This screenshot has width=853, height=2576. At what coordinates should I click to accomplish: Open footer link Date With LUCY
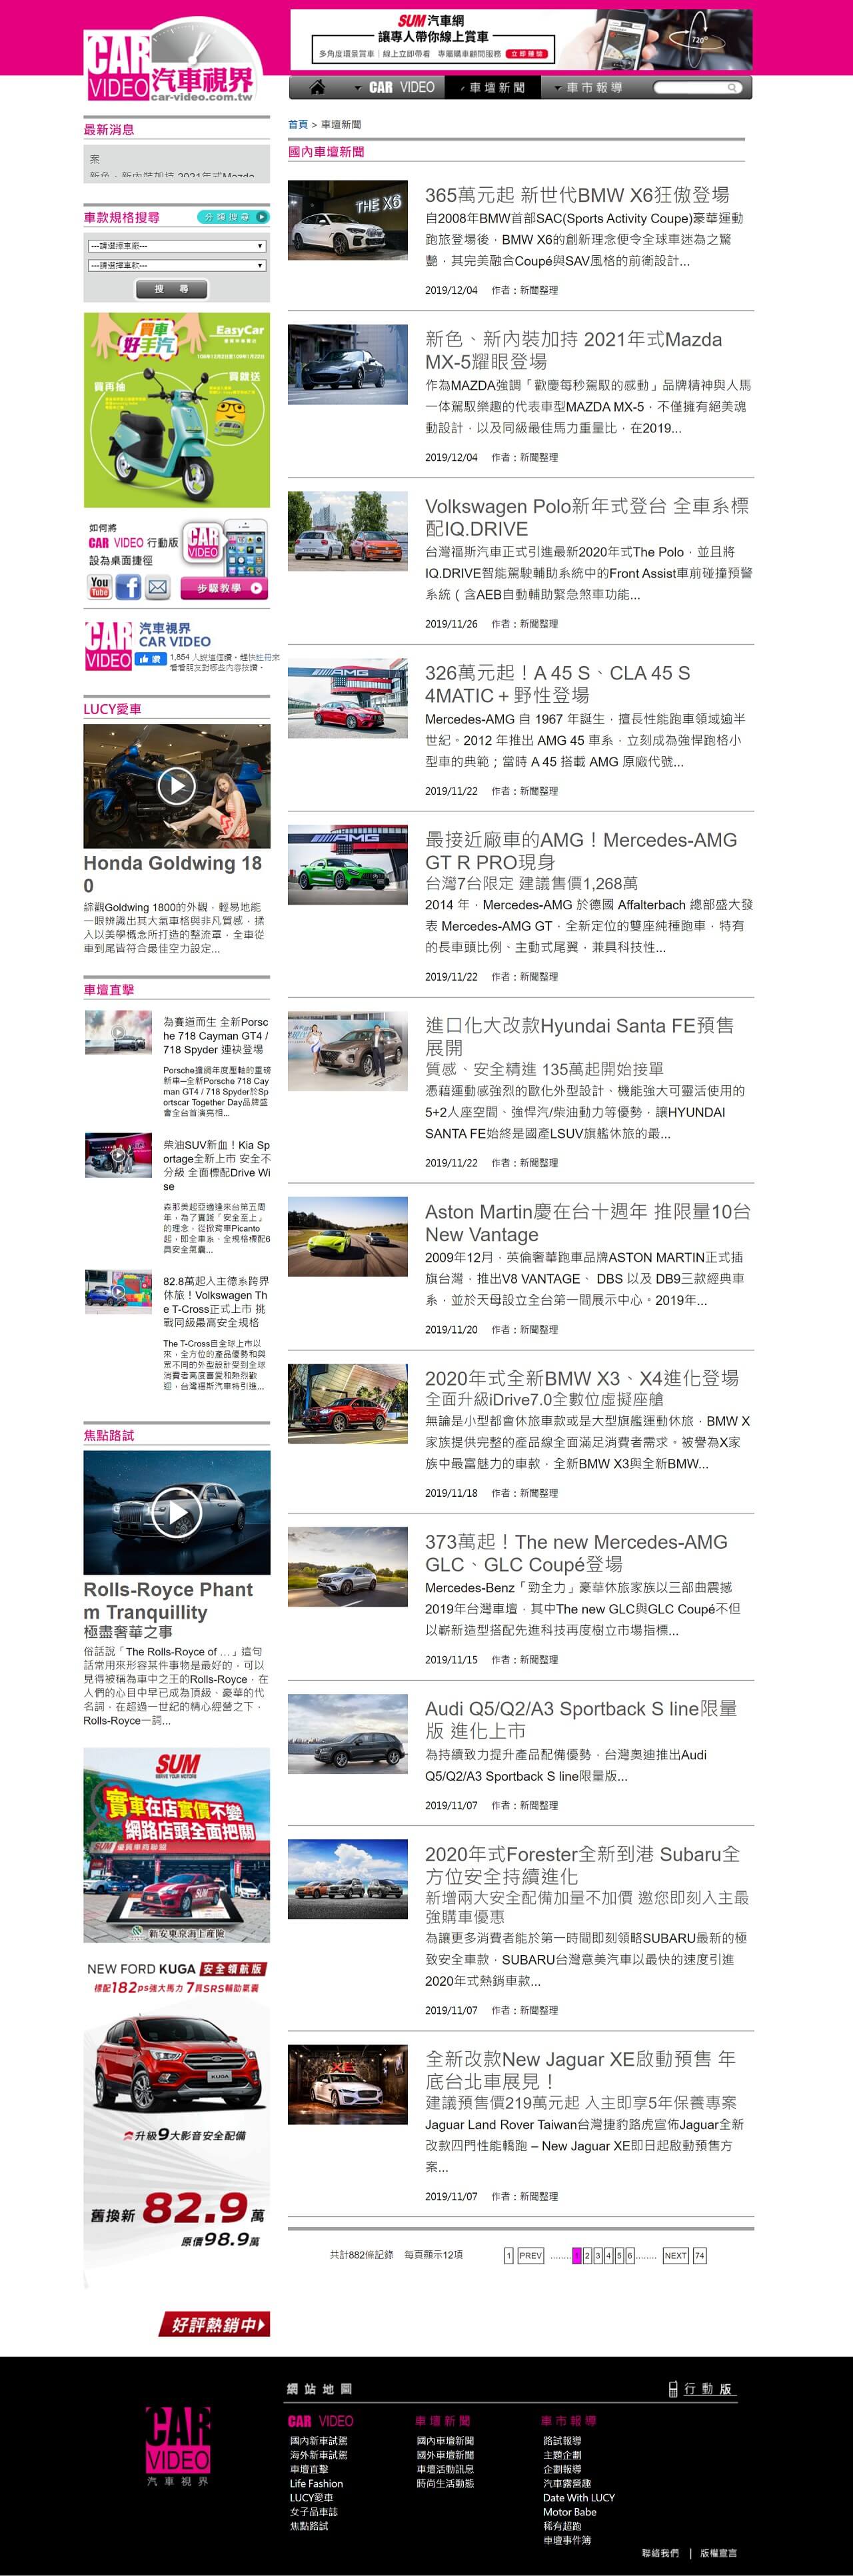coord(579,2497)
